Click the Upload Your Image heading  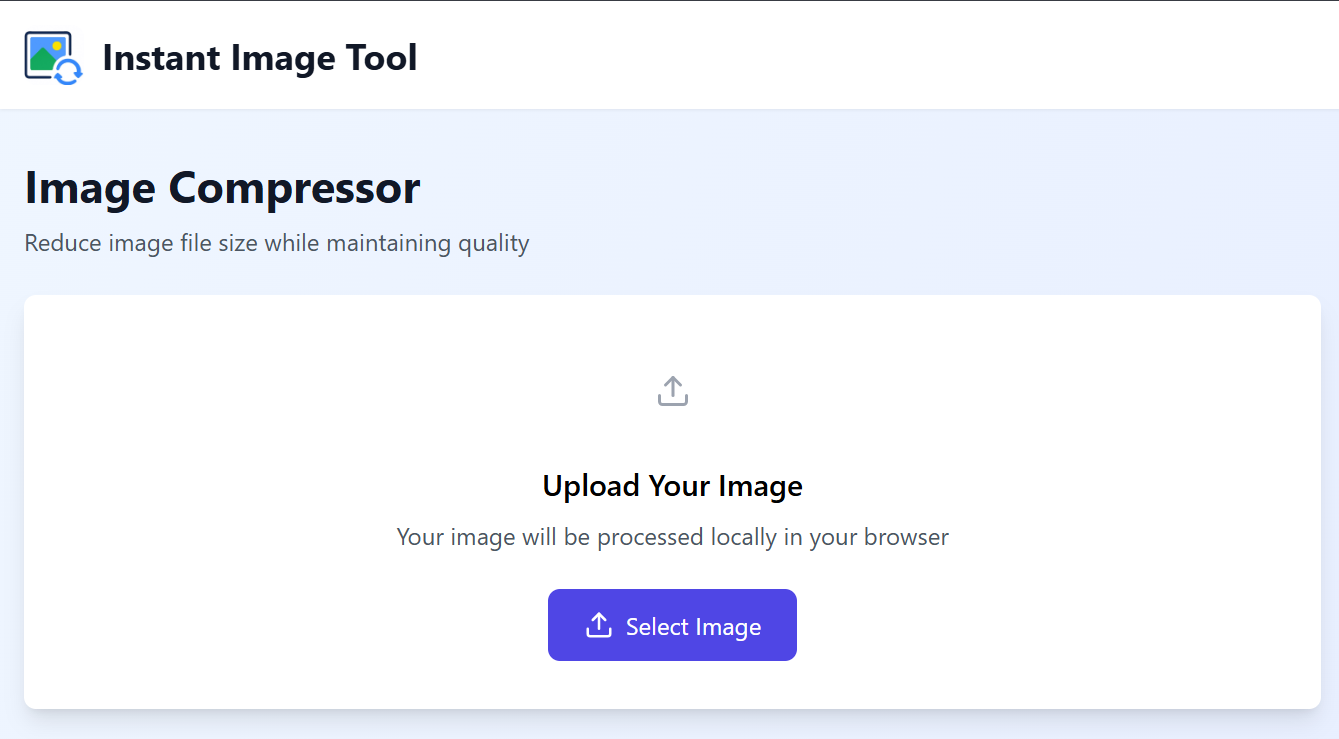(x=672, y=485)
